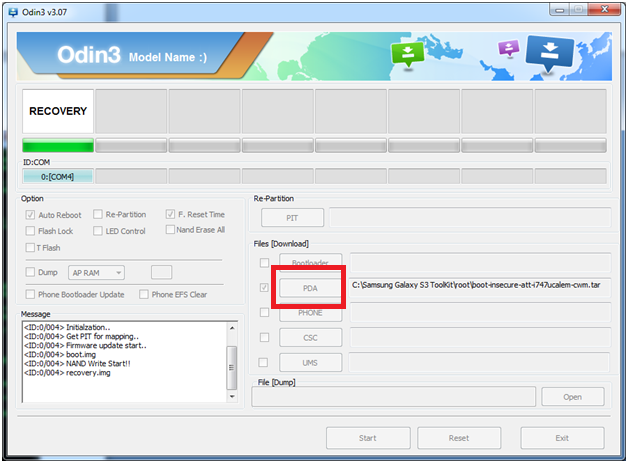This screenshot has width=628, height=463.
Task: Click the 'NAND Write Start!!' log line
Action: (x=77, y=364)
